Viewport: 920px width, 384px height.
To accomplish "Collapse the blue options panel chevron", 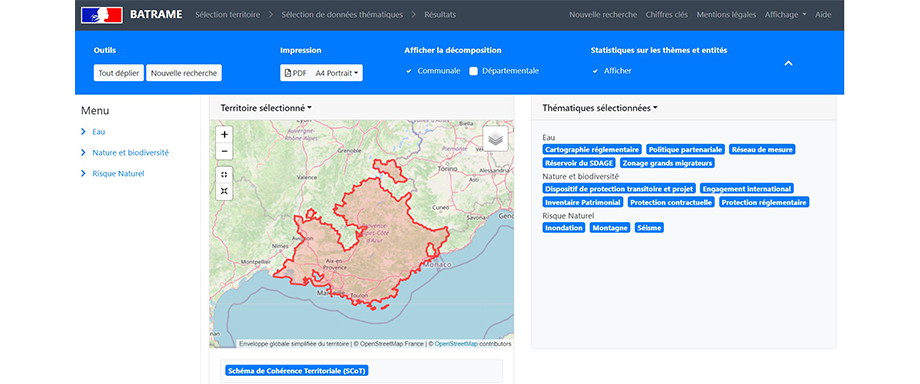I will pyautogui.click(x=789, y=63).
